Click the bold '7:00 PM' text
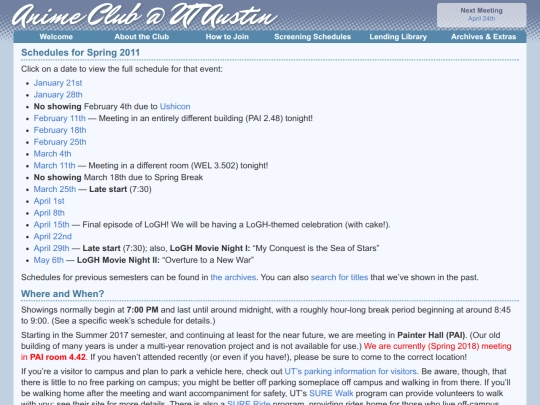The height and width of the screenshot is (405, 540). pyautogui.click(x=142, y=310)
